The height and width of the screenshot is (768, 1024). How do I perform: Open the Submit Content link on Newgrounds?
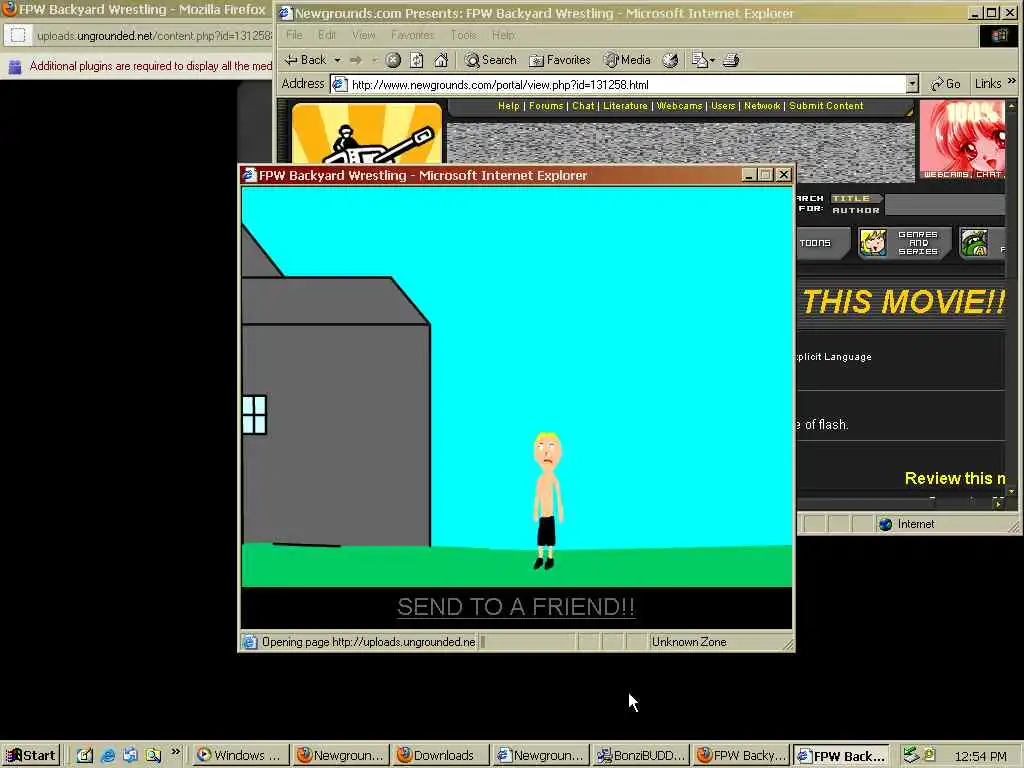pos(826,106)
